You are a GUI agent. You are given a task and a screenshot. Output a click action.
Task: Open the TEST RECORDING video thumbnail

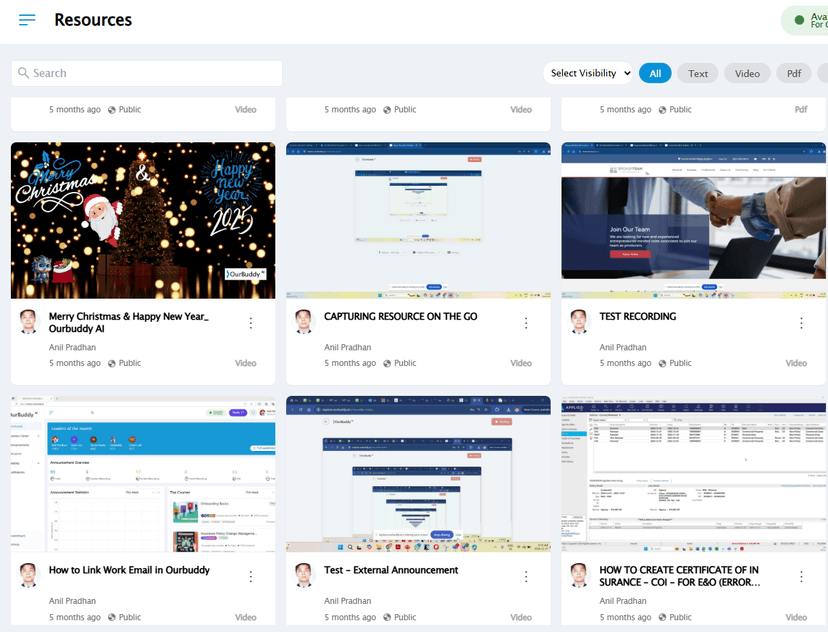click(694, 220)
